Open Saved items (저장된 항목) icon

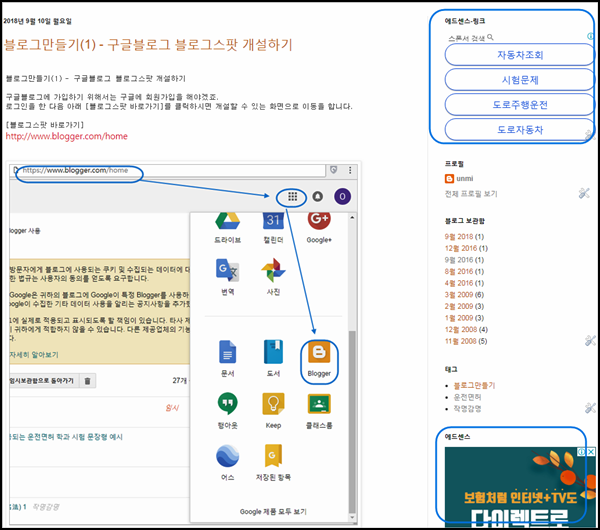pos(273,455)
